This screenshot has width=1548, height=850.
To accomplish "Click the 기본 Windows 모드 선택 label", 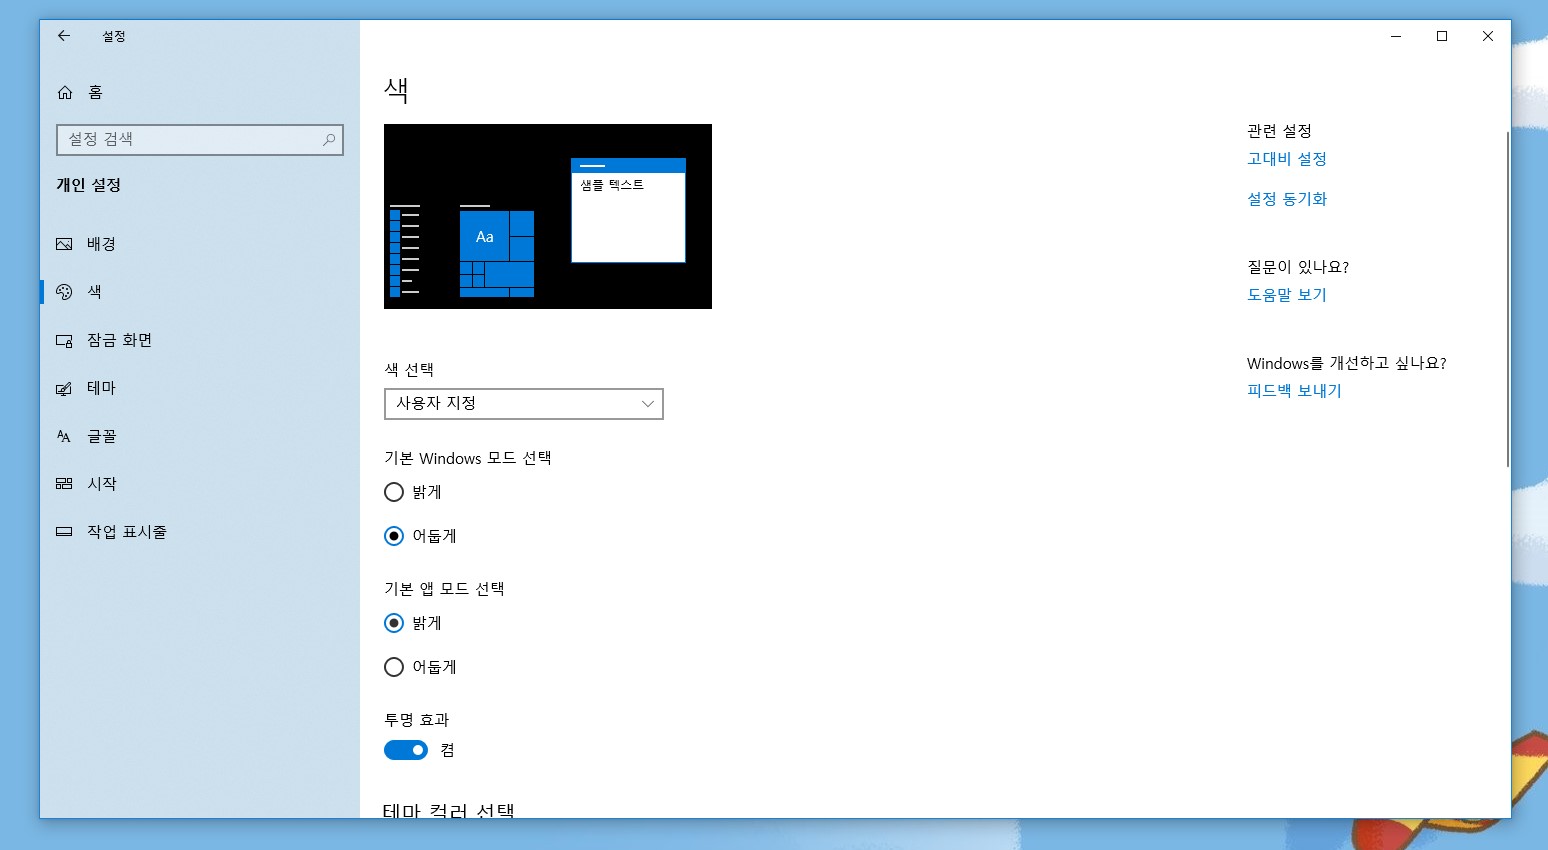I will 468,458.
